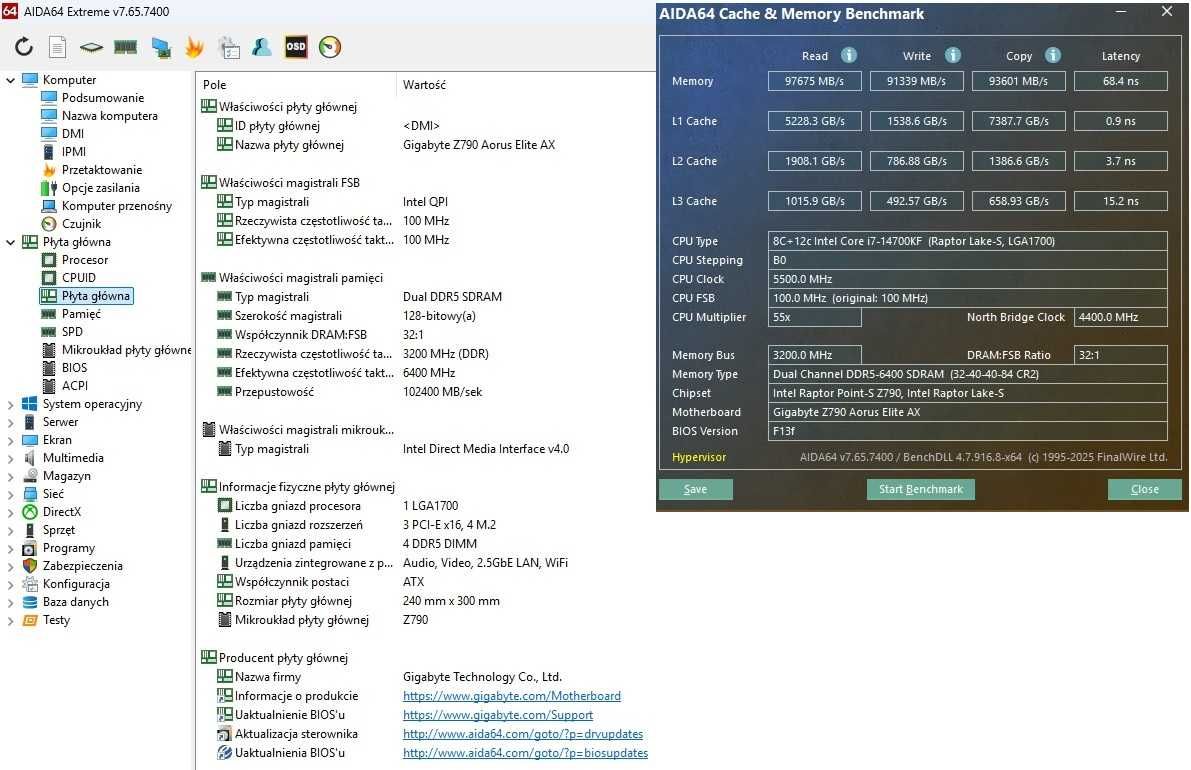Click Close button in benchmark window
Viewport: 1191px width, 770px height.
click(x=1145, y=489)
